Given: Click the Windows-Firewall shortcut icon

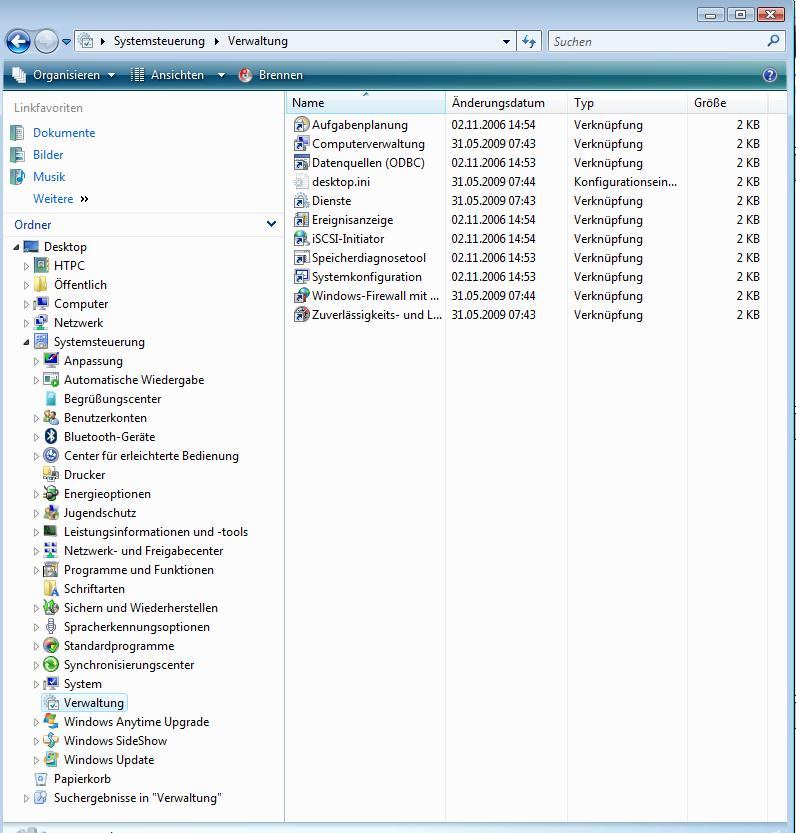Looking at the screenshot, I should pos(301,295).
